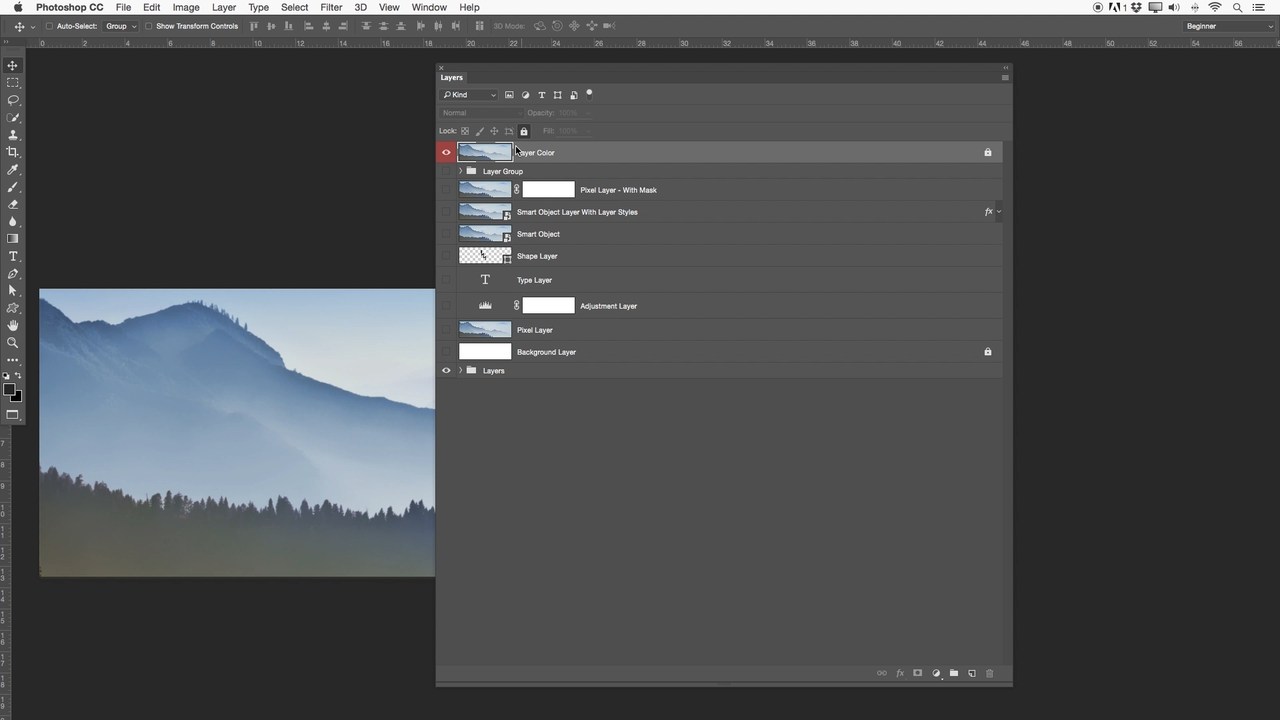
Task: Select the Pen tool
Action: [13, 273]
